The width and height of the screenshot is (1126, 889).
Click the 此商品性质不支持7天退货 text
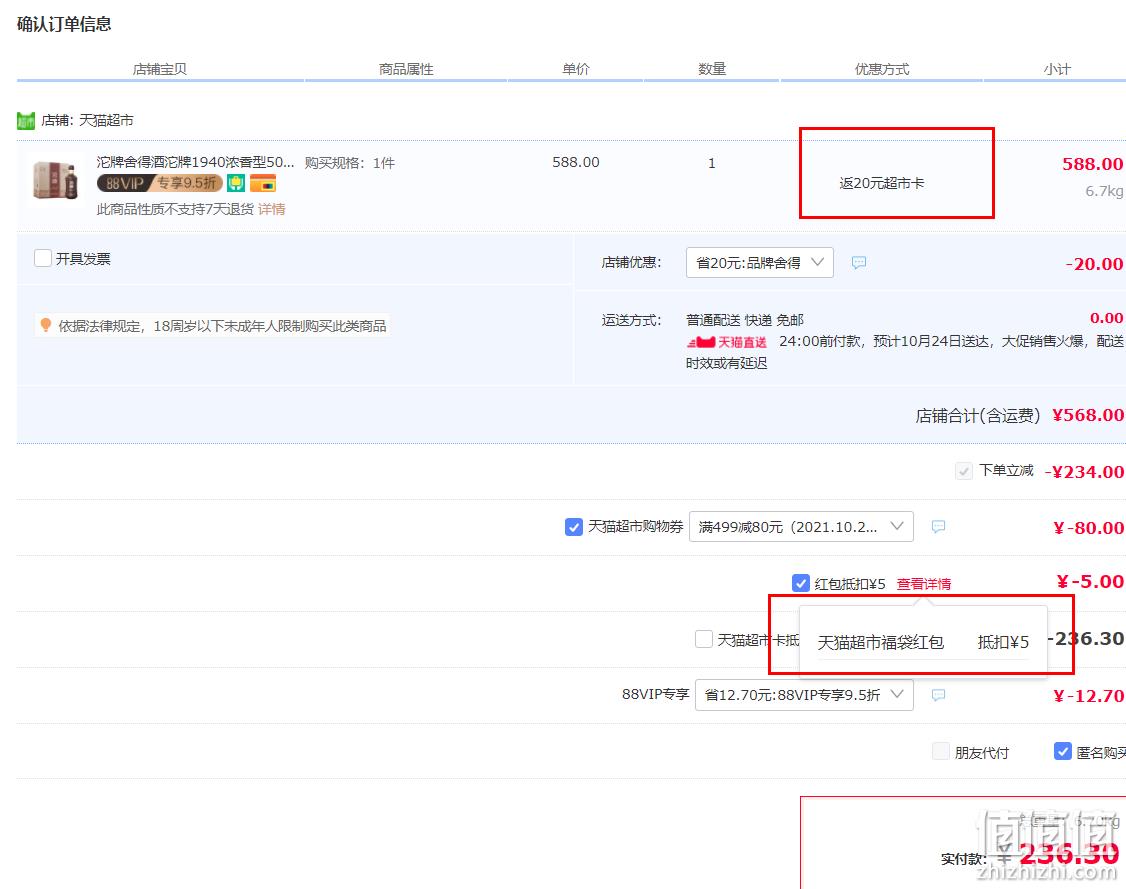(175, 209)
